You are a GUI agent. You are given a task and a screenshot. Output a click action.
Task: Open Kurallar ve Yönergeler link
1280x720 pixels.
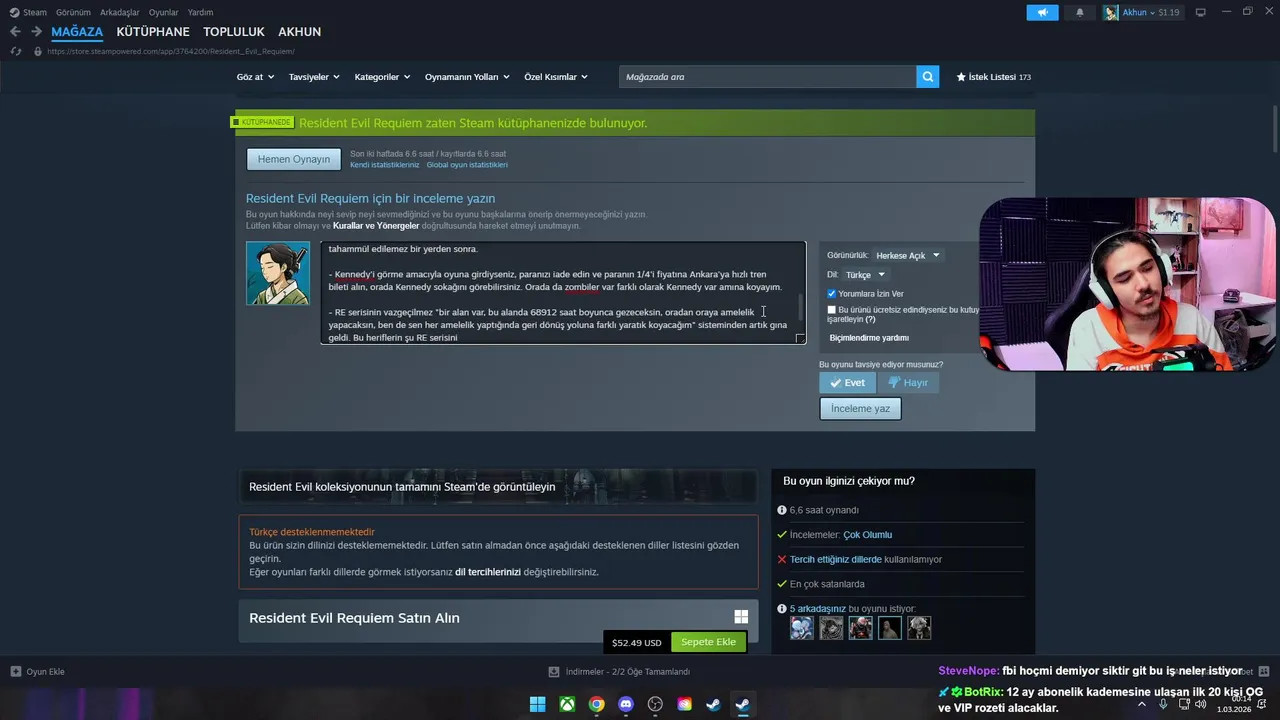pyautogui.click(x=376, y=226)
